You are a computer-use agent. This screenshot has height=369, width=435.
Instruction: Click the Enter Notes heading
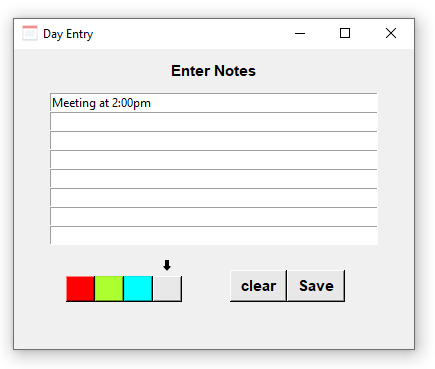(x=213, y=71)
